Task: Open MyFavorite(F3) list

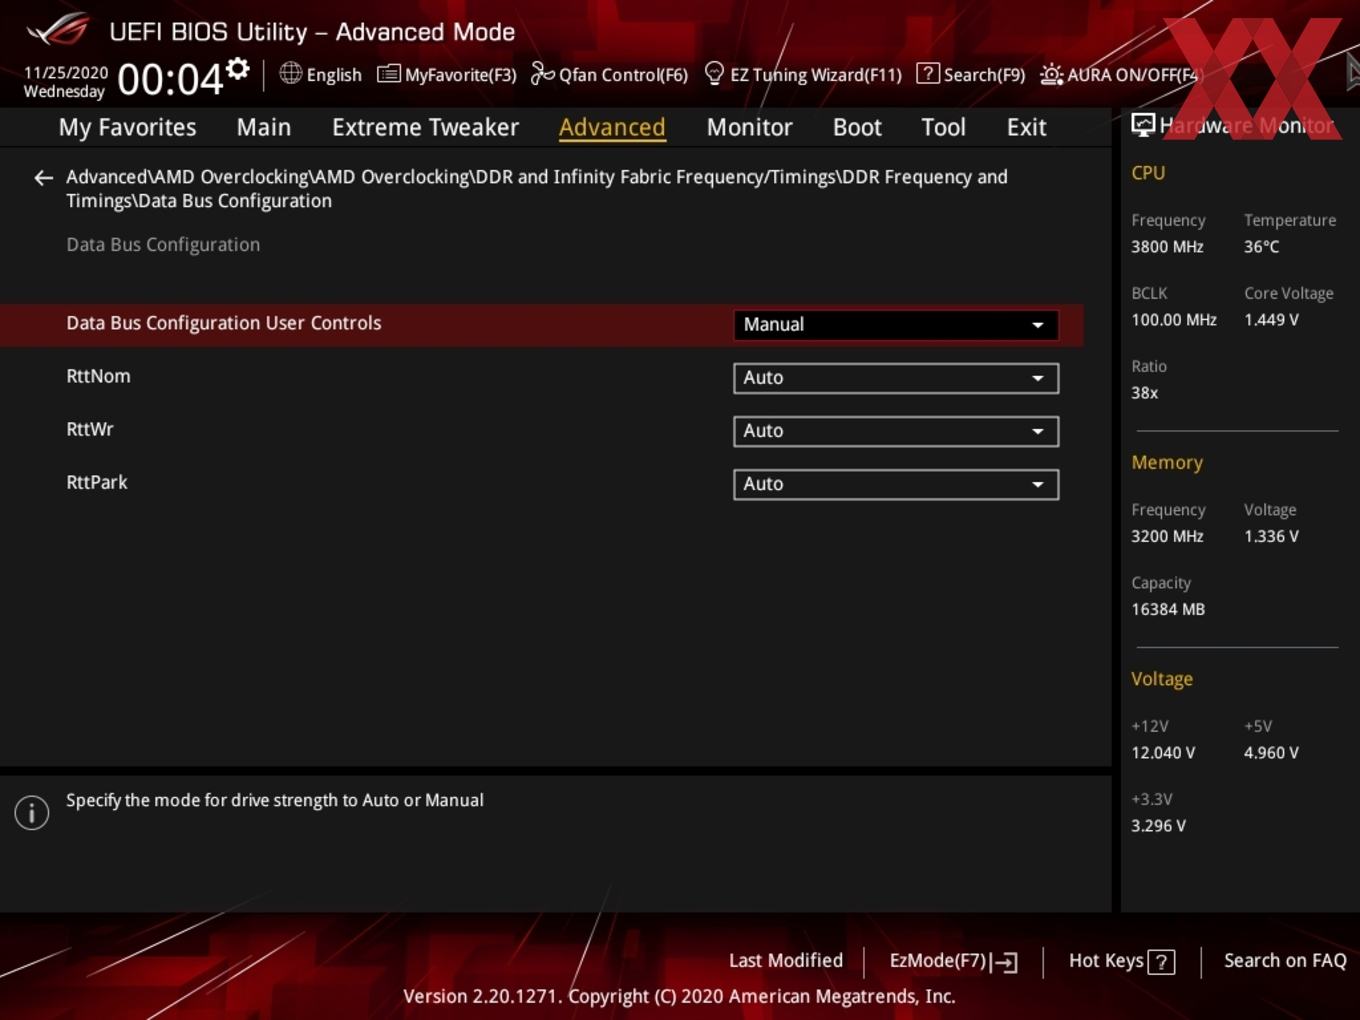Action: 447,74
